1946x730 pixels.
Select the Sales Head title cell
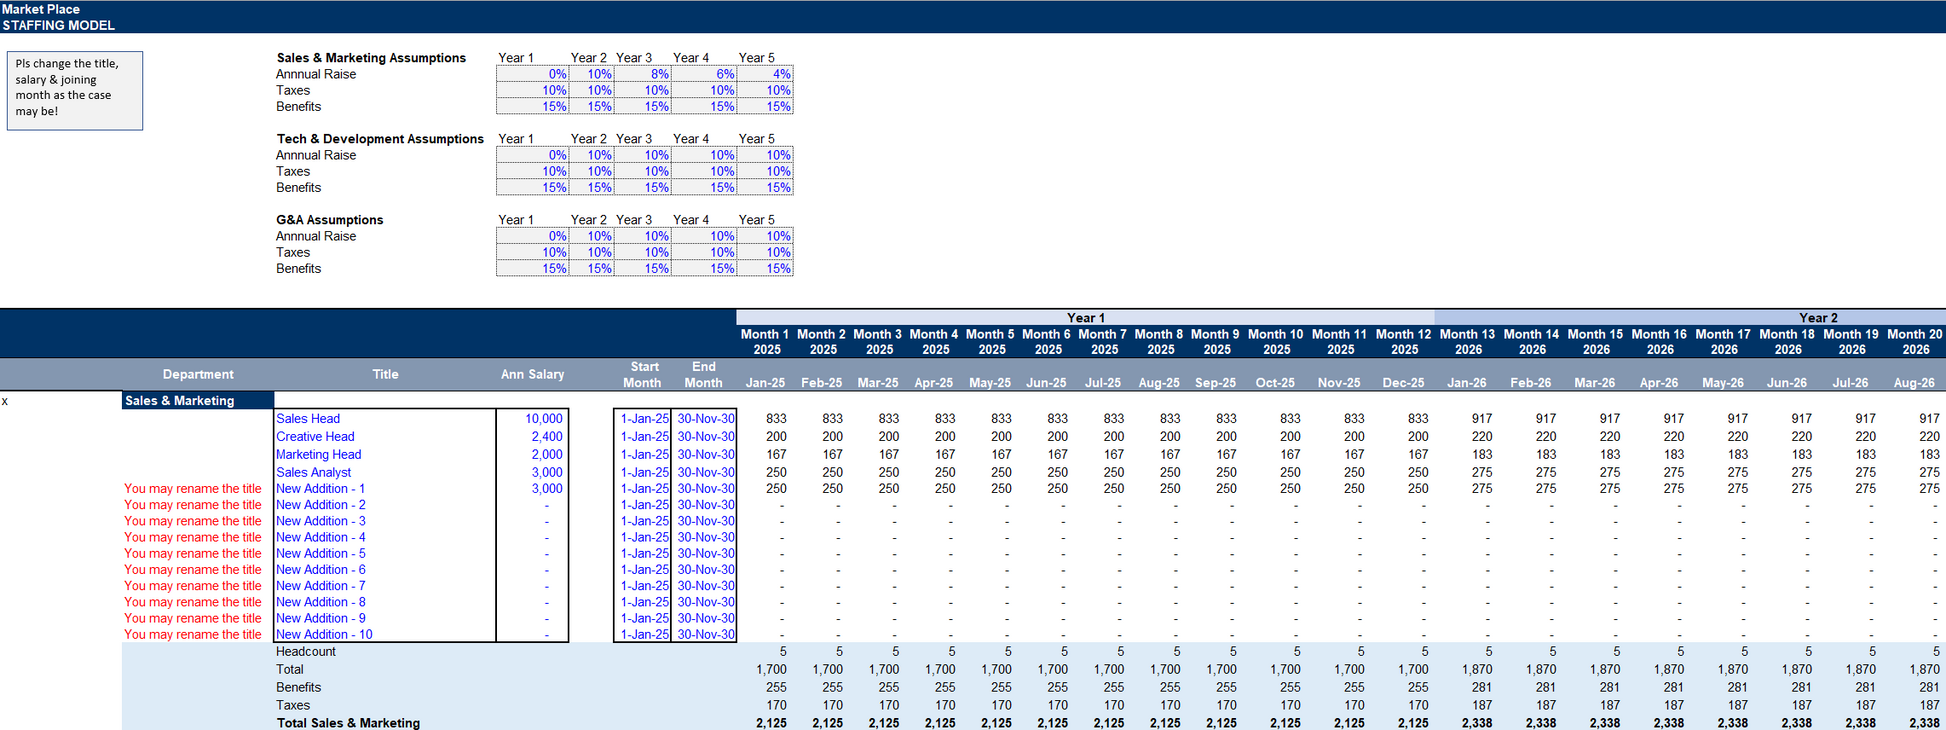tap(384, 419)
